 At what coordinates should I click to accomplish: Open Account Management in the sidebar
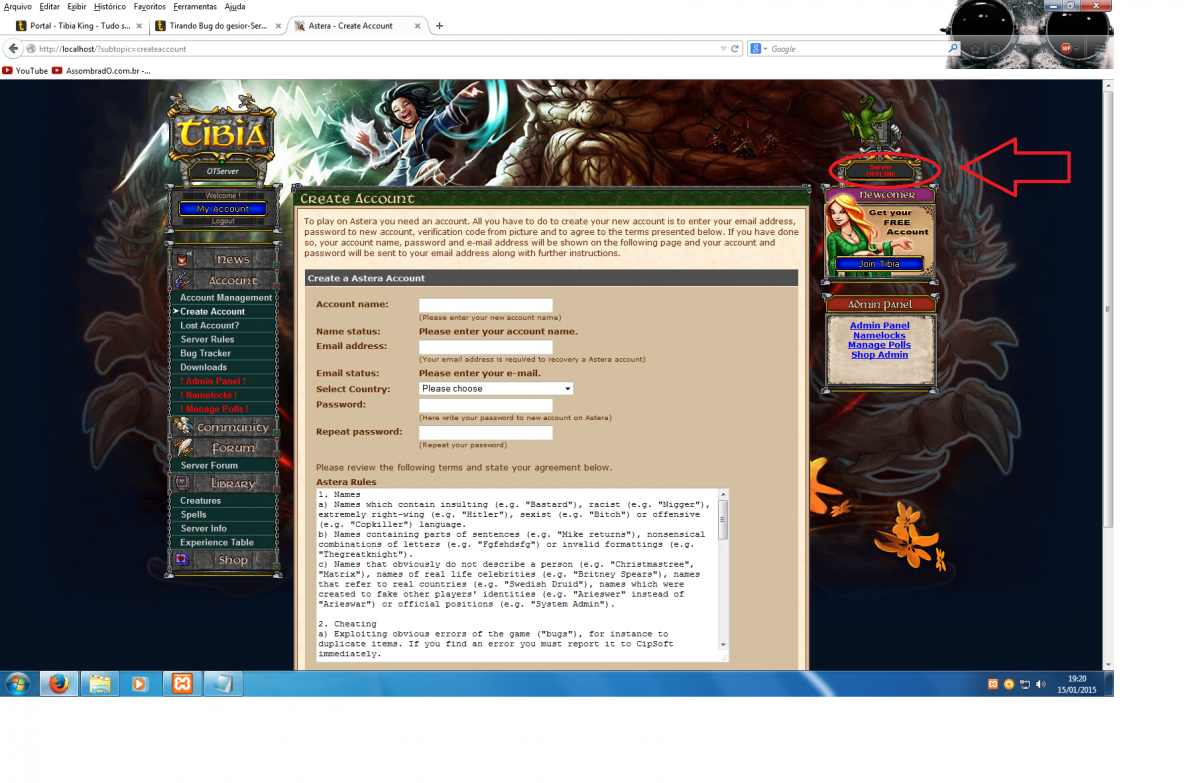click(226, 298)
